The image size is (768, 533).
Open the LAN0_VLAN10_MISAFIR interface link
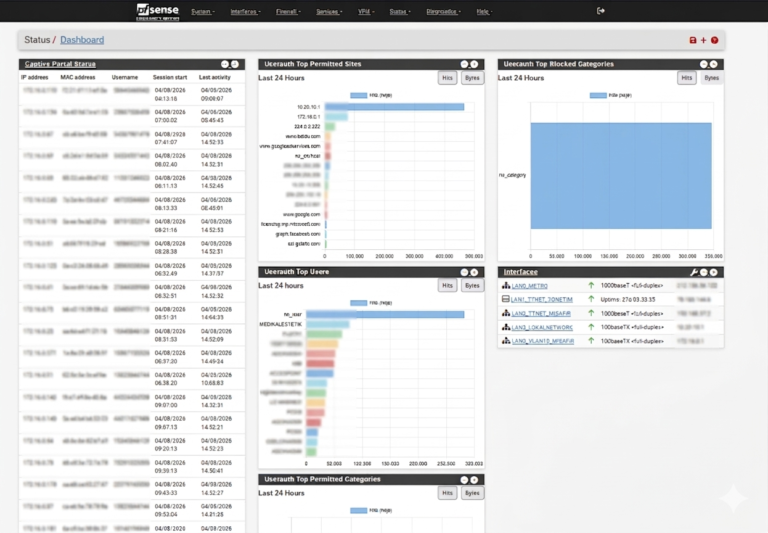(543, 341)
